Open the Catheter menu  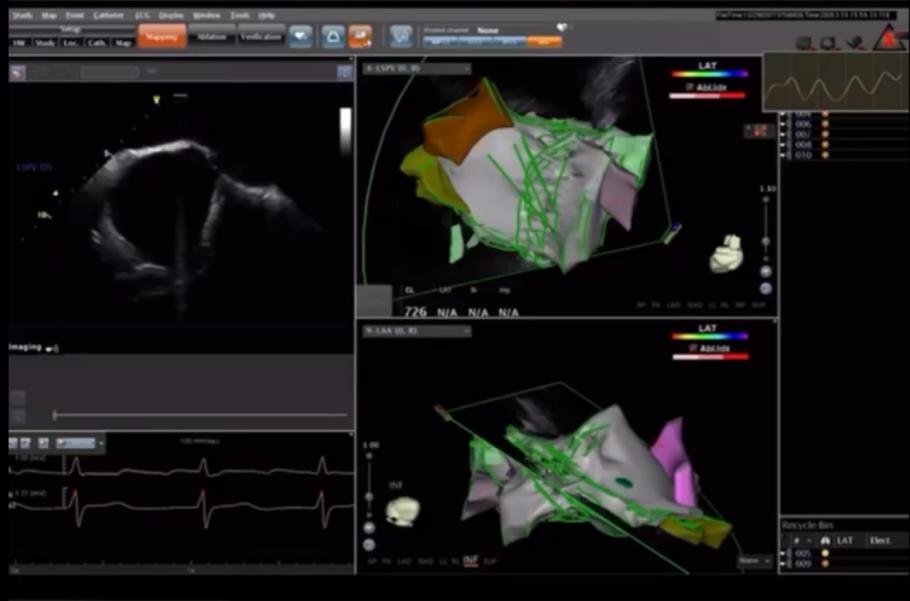coord(108,16)
